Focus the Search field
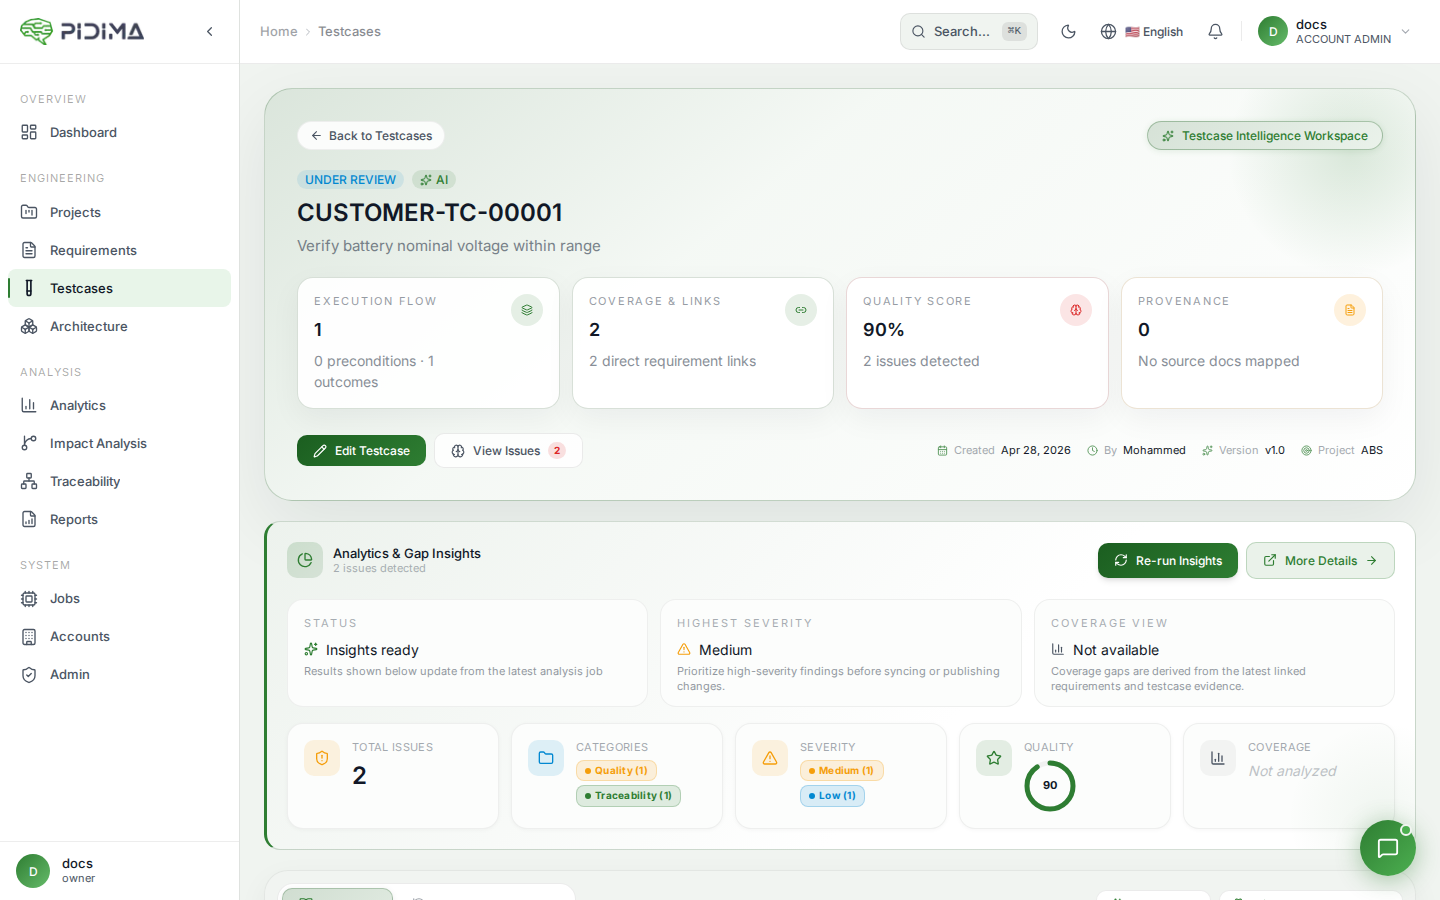Viewport: 1440px width, 900px height. [968, 31]
